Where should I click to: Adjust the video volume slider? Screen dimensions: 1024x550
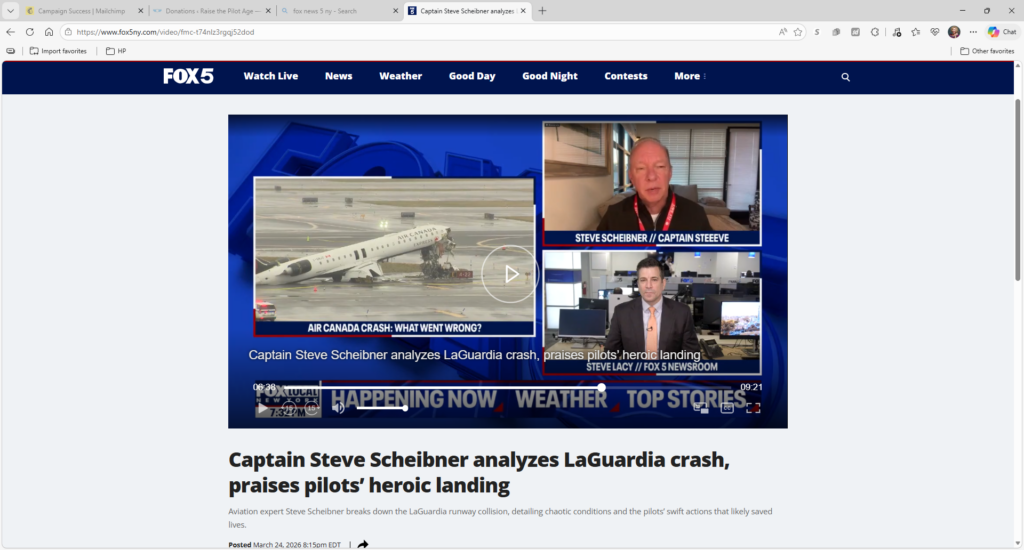382,408
